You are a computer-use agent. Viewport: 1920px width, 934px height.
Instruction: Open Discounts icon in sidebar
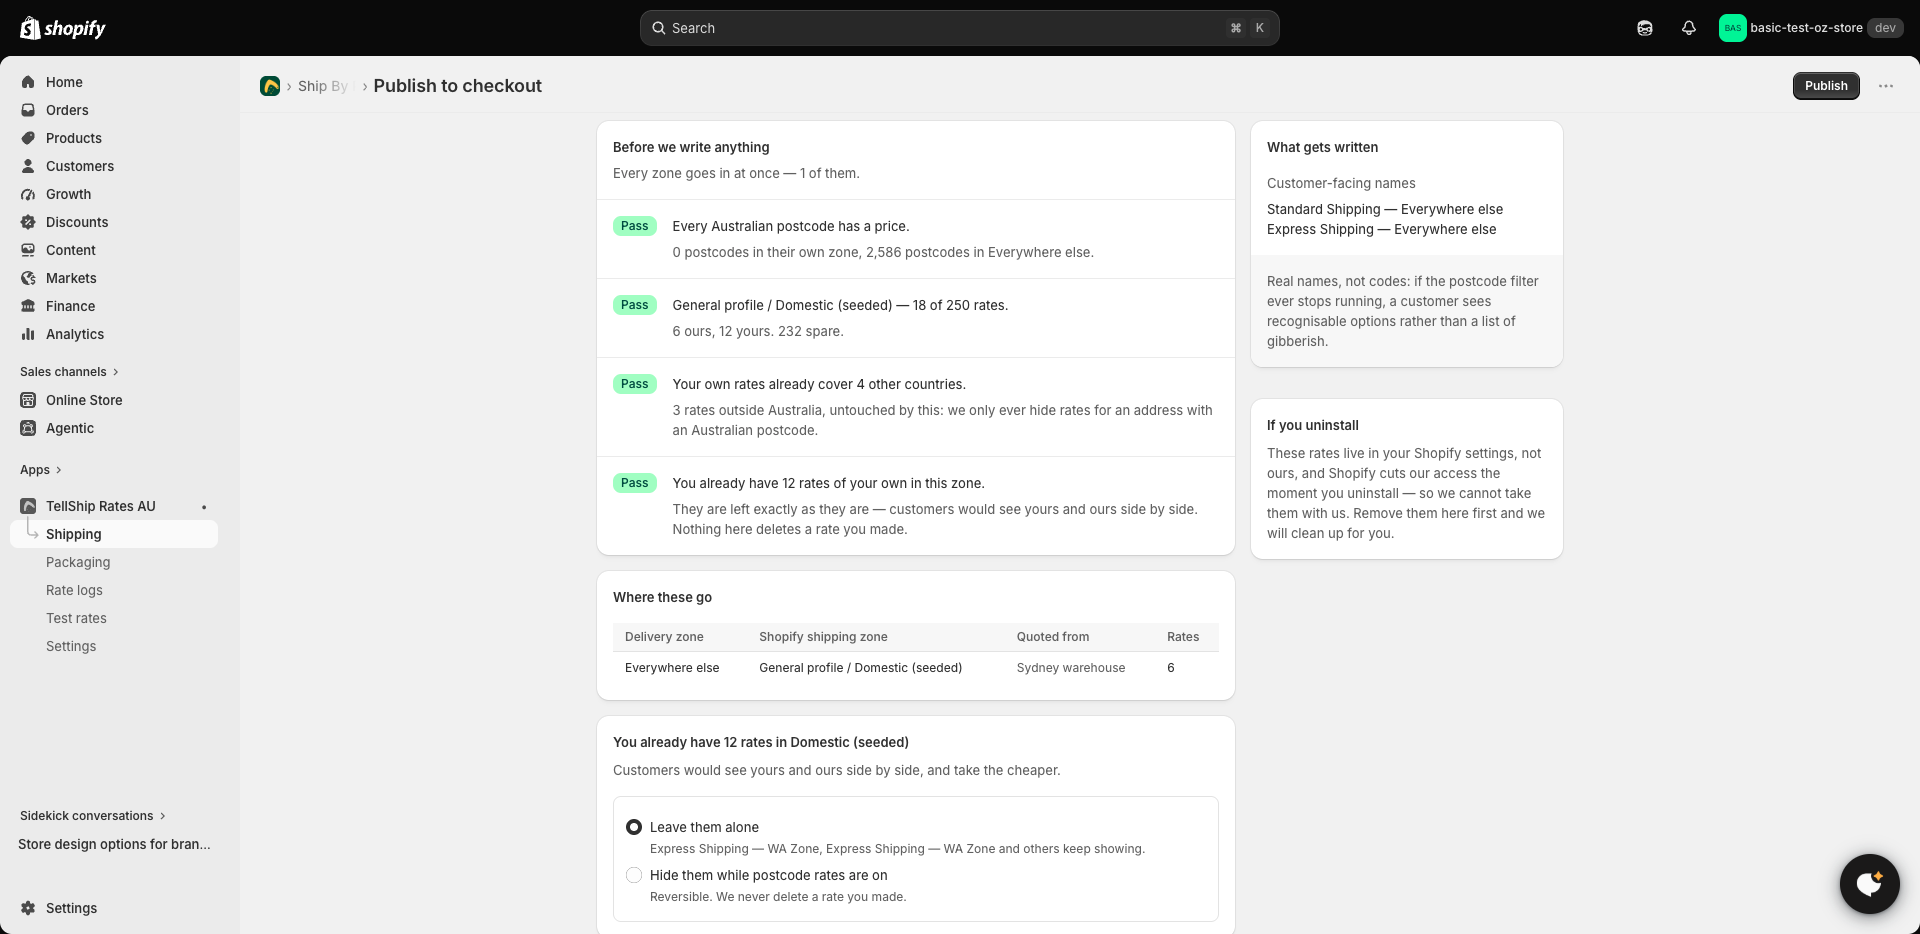[28, 222]
